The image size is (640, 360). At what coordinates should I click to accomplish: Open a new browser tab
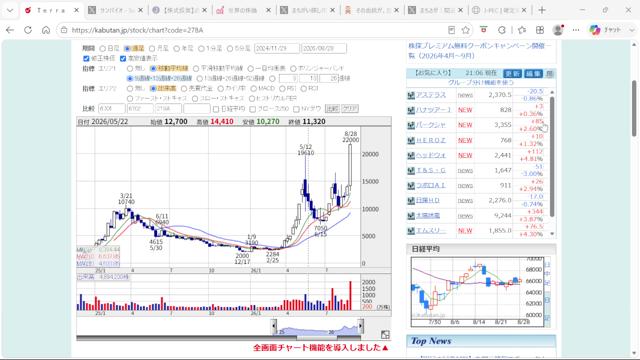tap(542, 11)
